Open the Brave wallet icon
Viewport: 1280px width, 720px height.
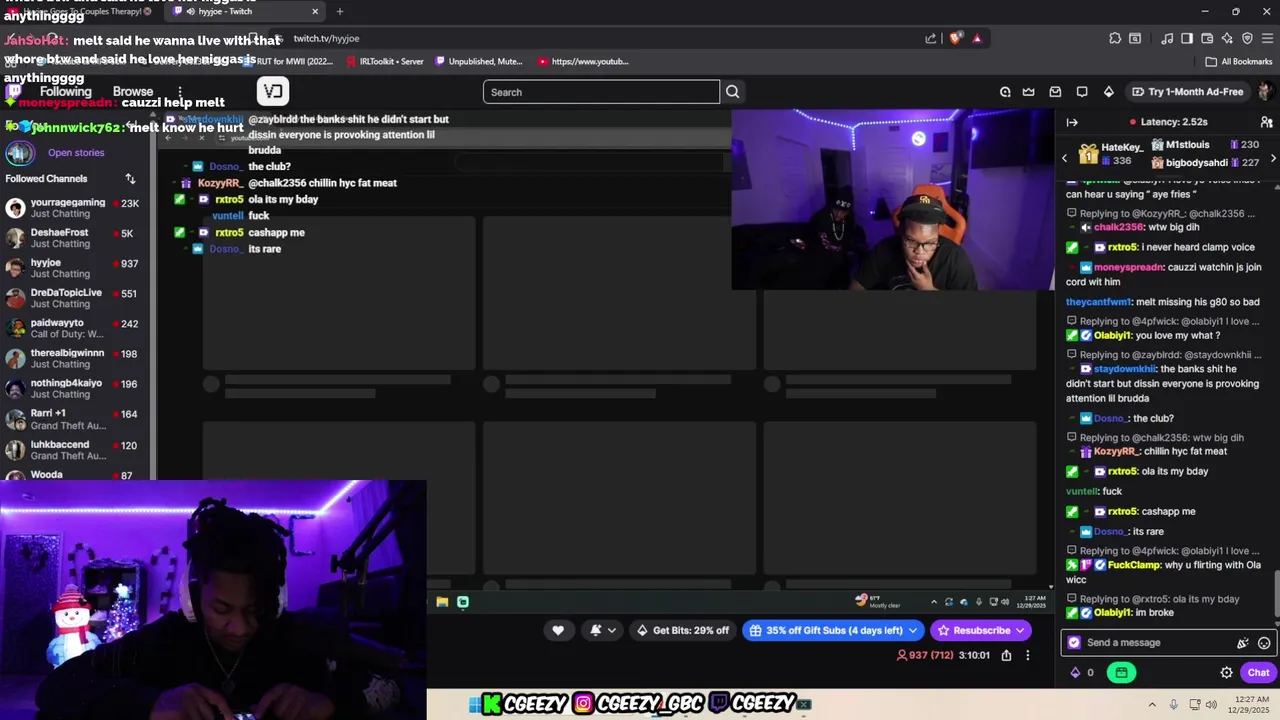(1207, 39)
